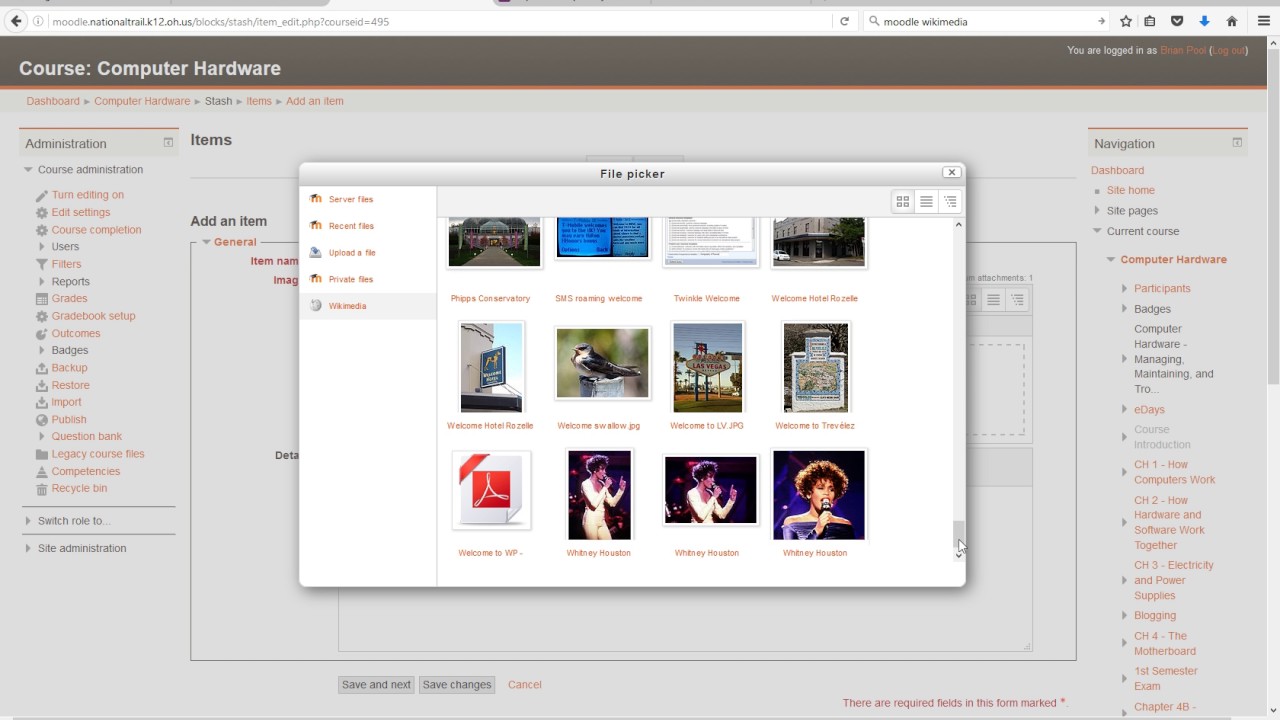Screen dimensions: 1280x720
Task: Click the file picker scrollbar thumb
Action: pos(959,536)
